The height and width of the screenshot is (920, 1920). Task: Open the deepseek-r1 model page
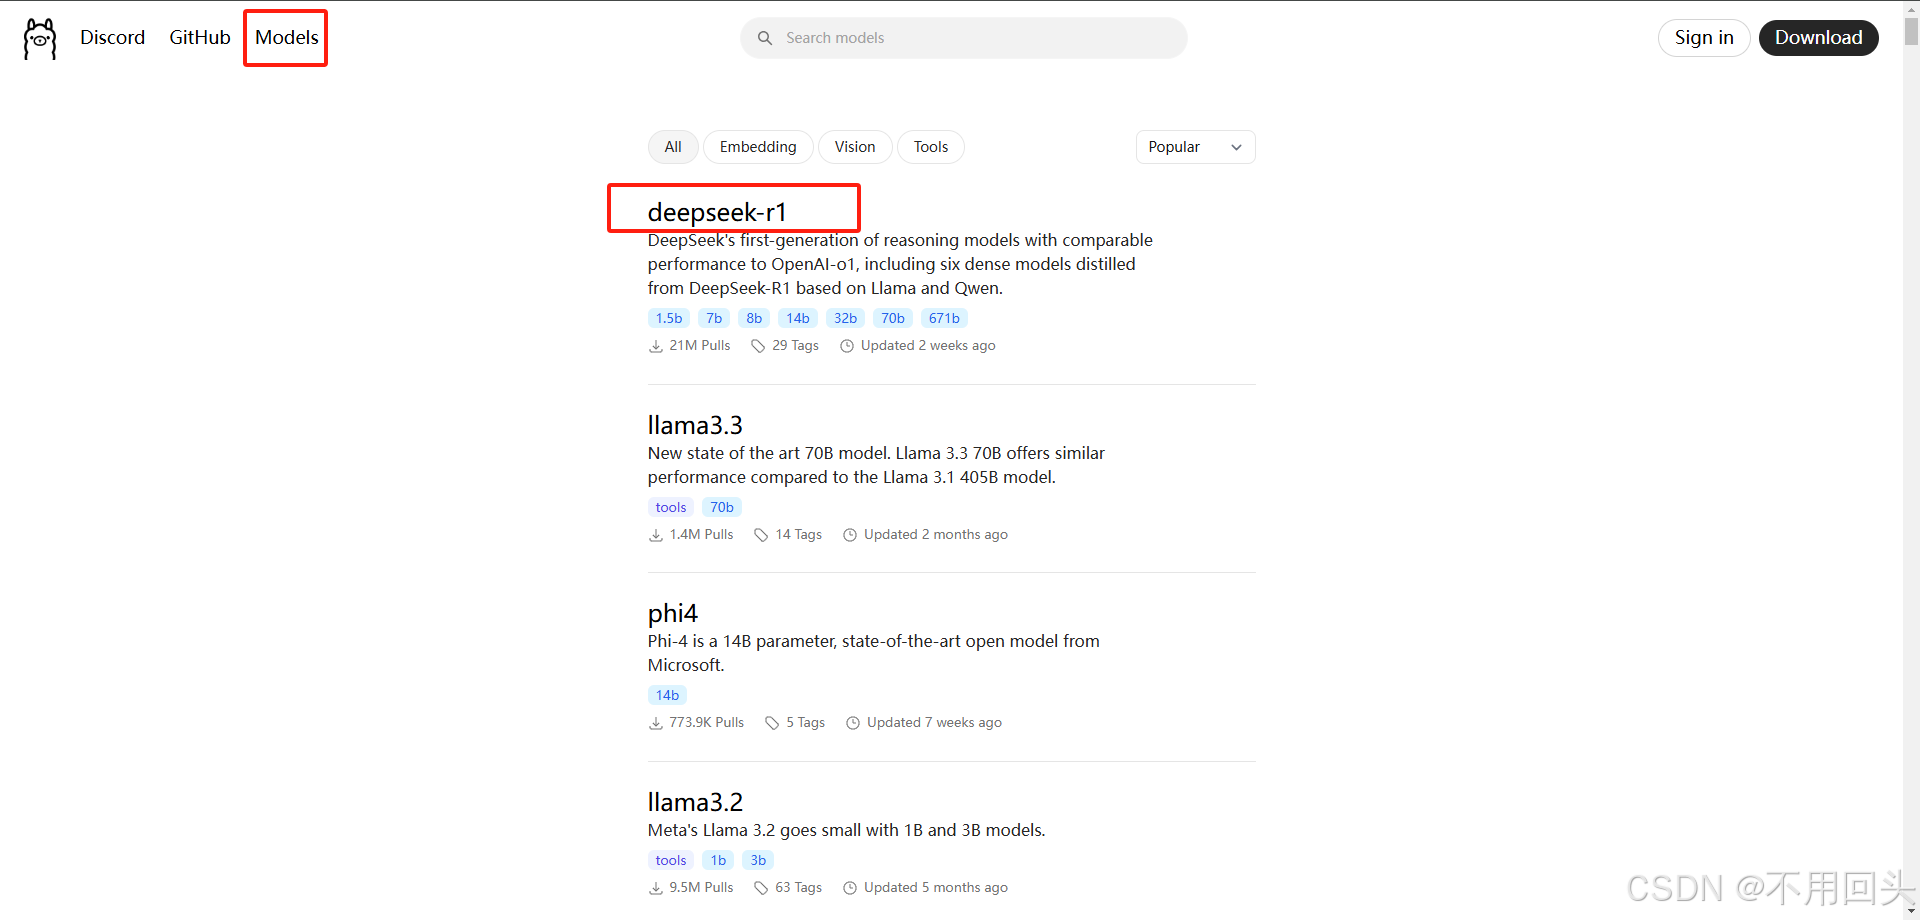717,212
